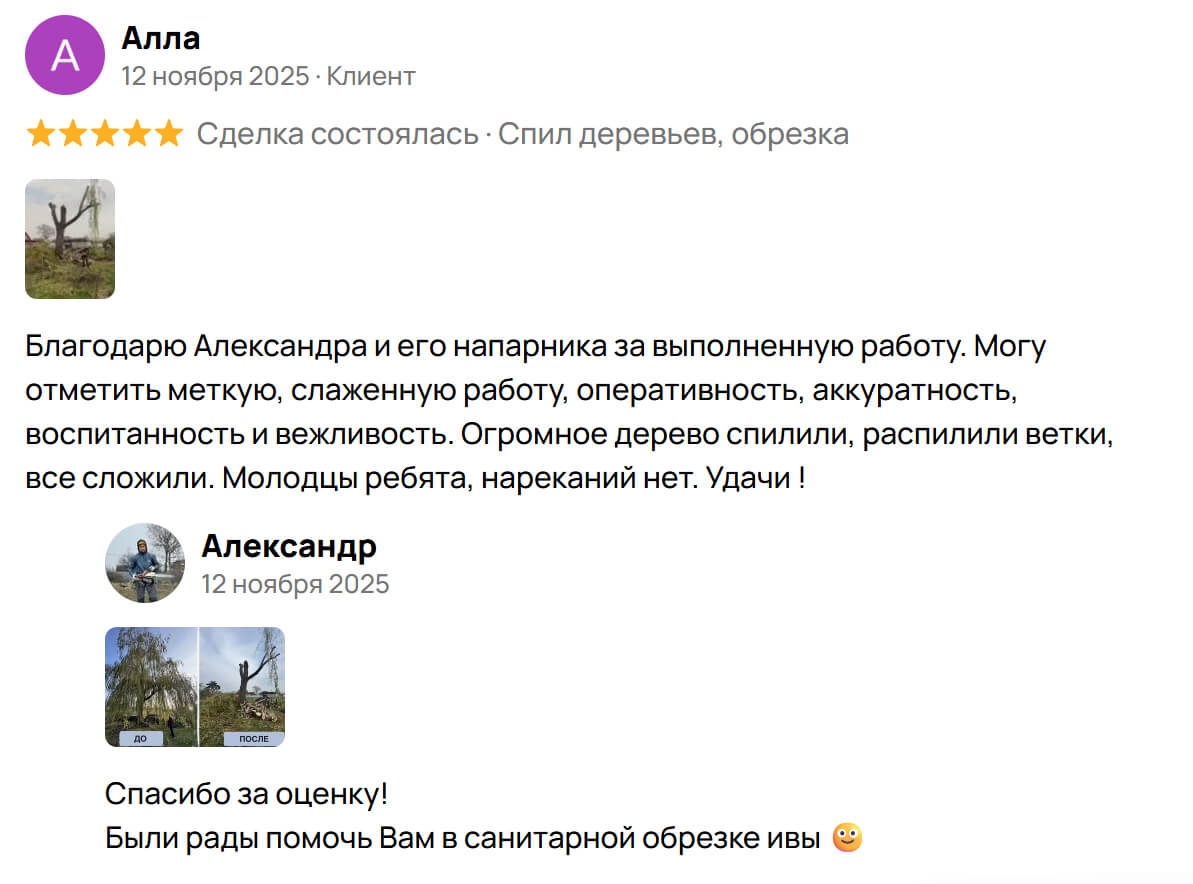Open Александр's round profile photo

[x=145, y=563]
